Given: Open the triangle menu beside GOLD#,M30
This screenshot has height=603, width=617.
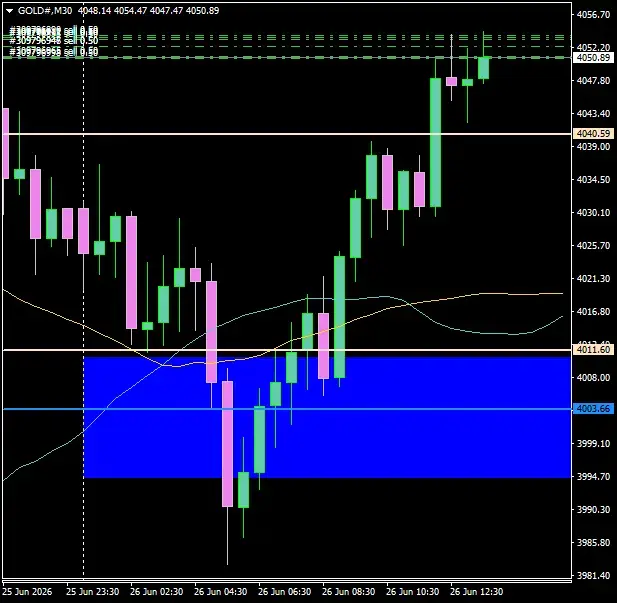Looking at the screenshot, I should [x=10, y=11].
